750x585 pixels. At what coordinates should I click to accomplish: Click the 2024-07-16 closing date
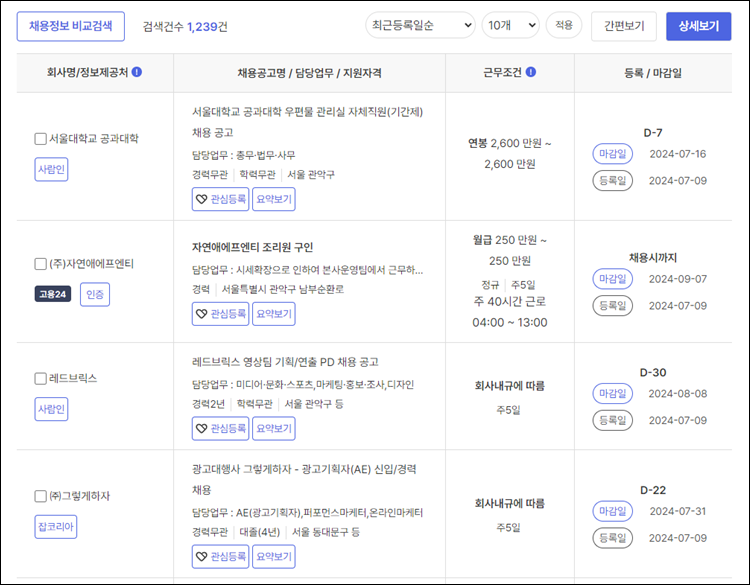click(x=678, y=154)
